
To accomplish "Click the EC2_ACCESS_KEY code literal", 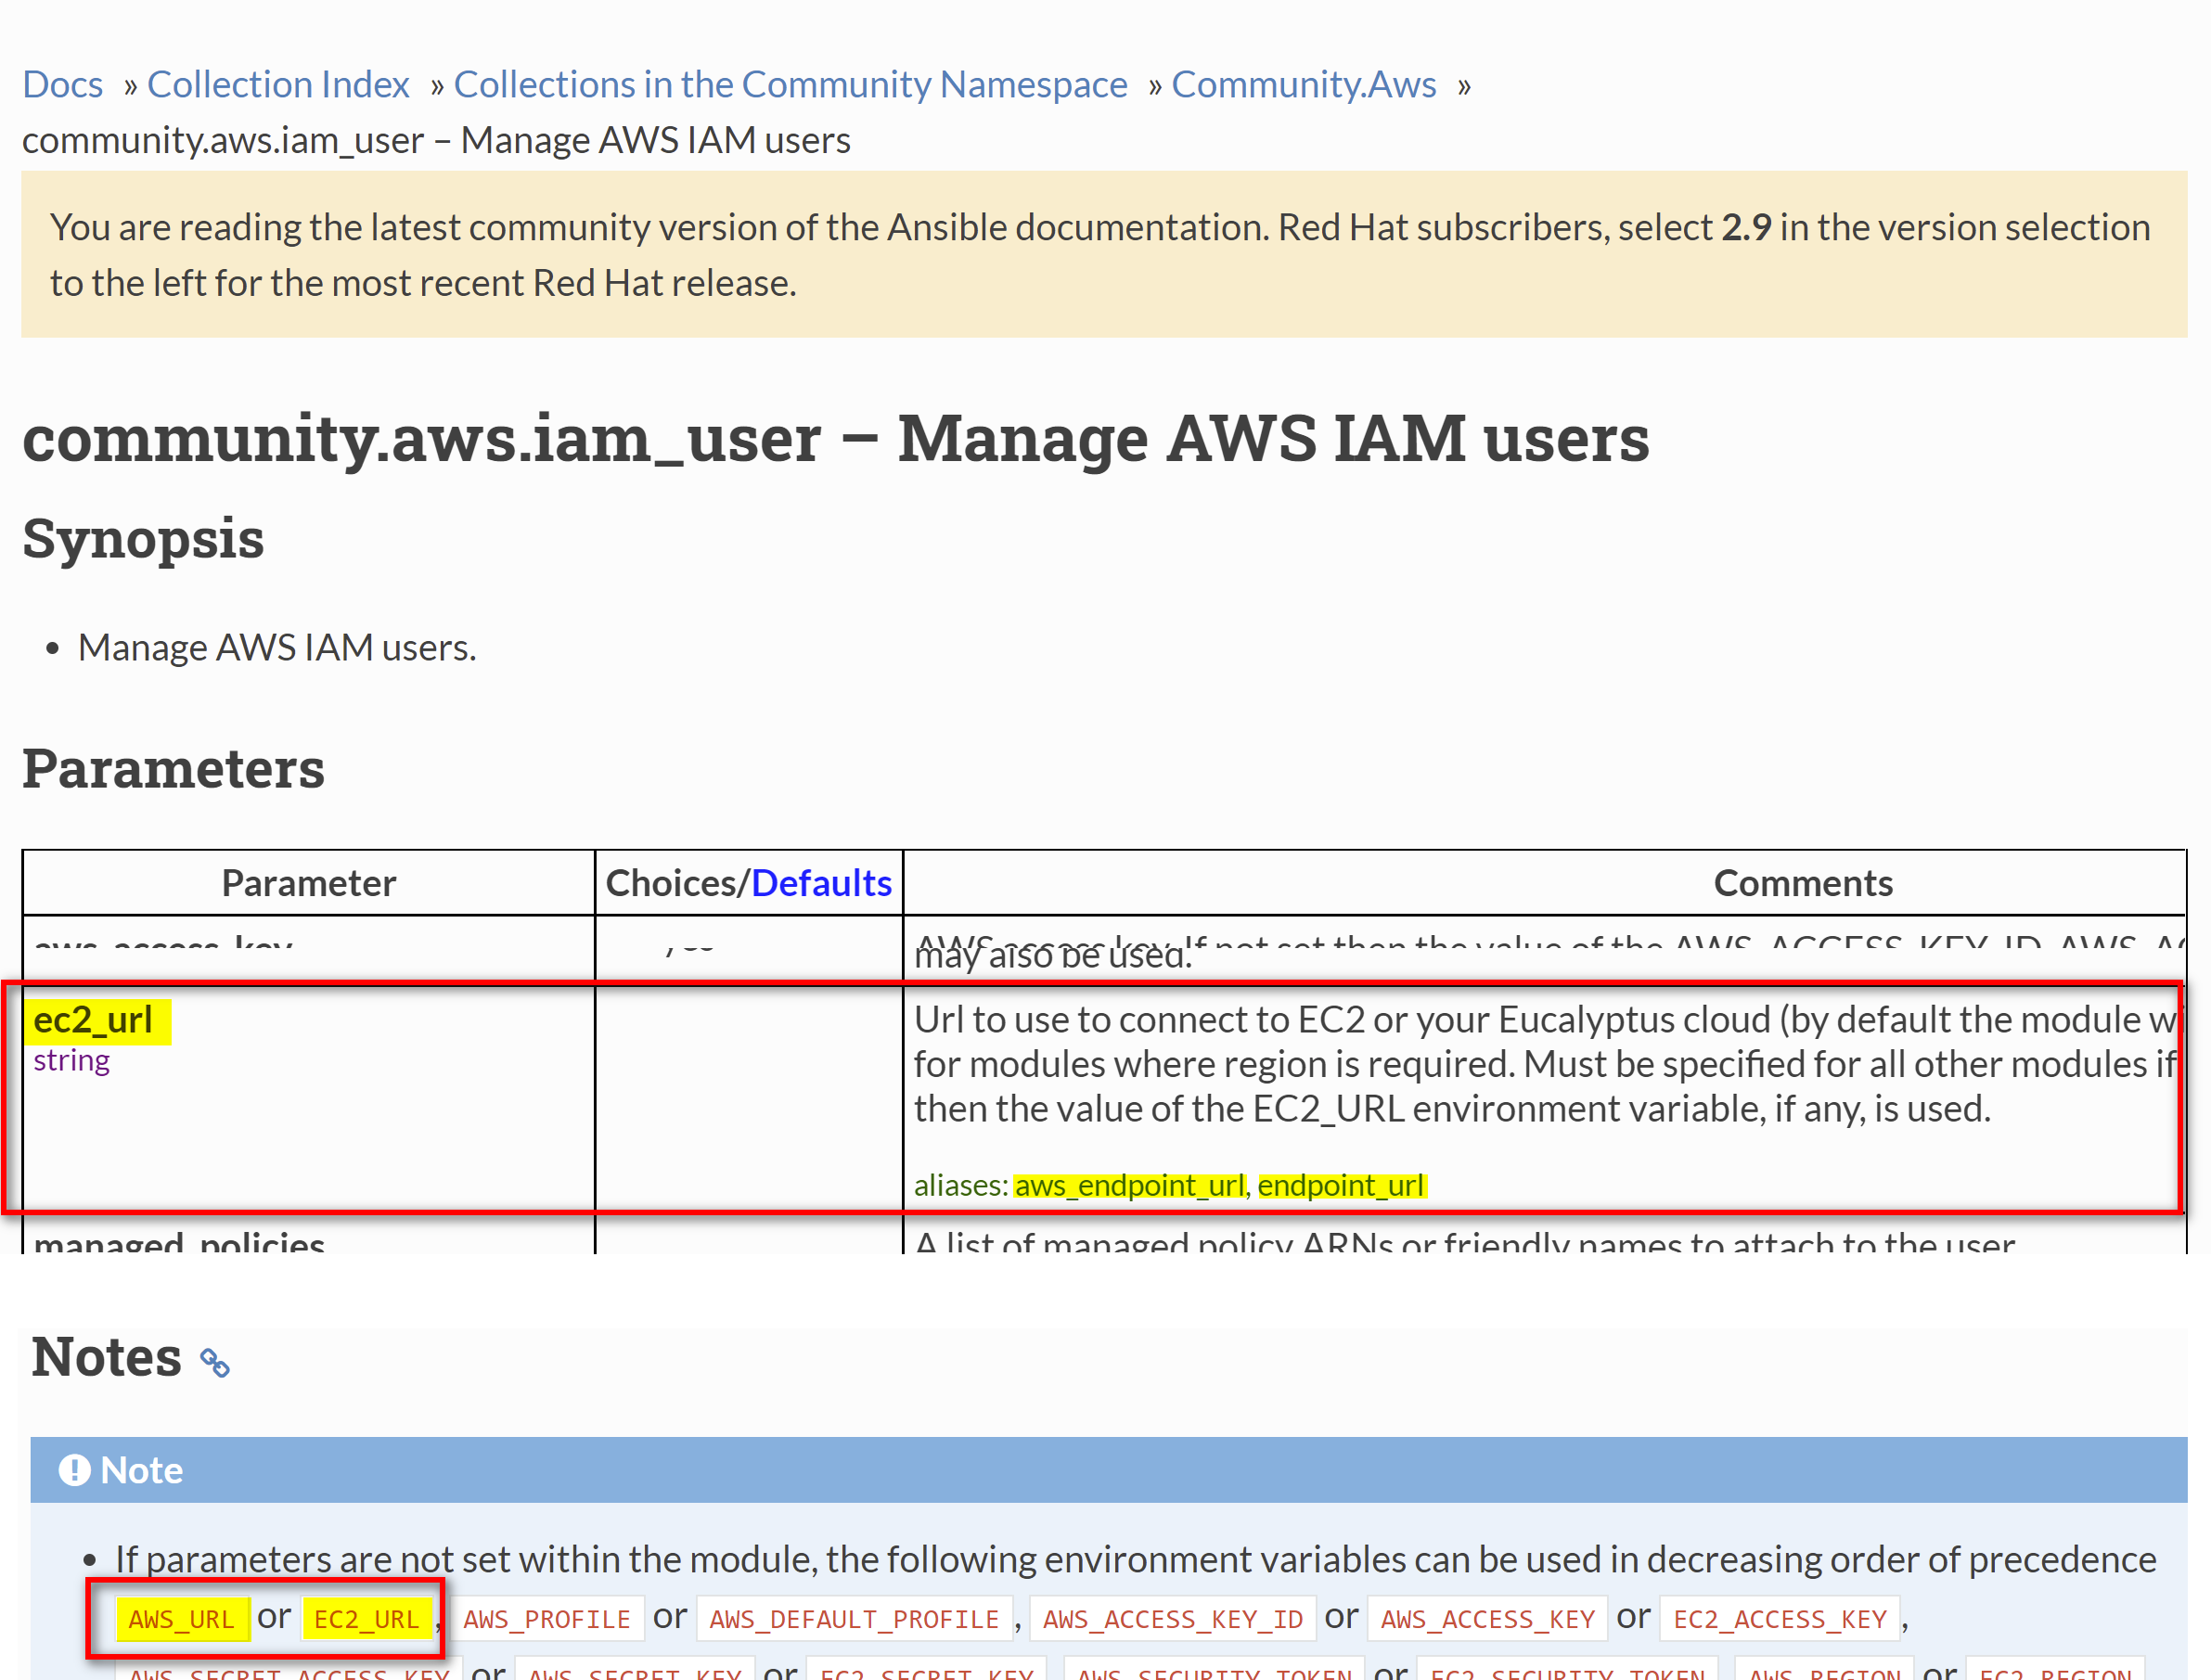I will [1779, 1619].
